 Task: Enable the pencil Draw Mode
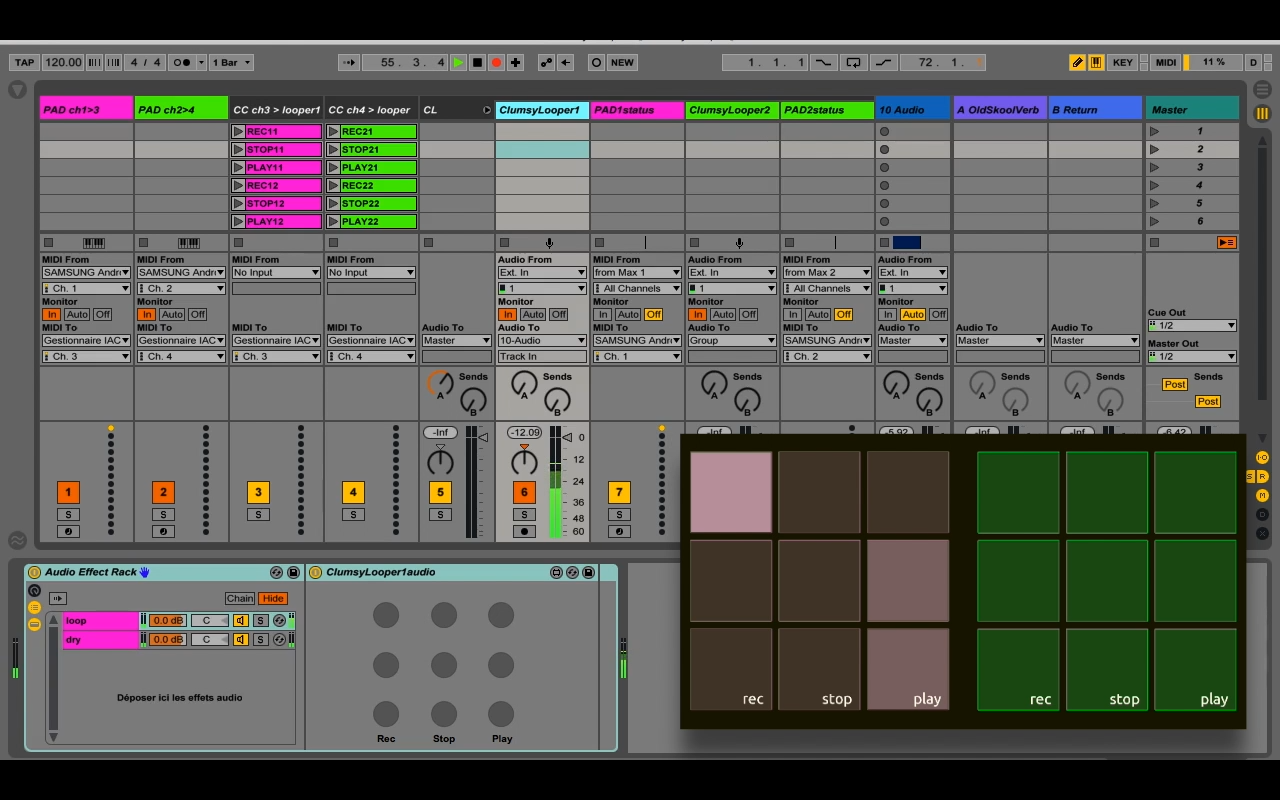click(1077, 62)
